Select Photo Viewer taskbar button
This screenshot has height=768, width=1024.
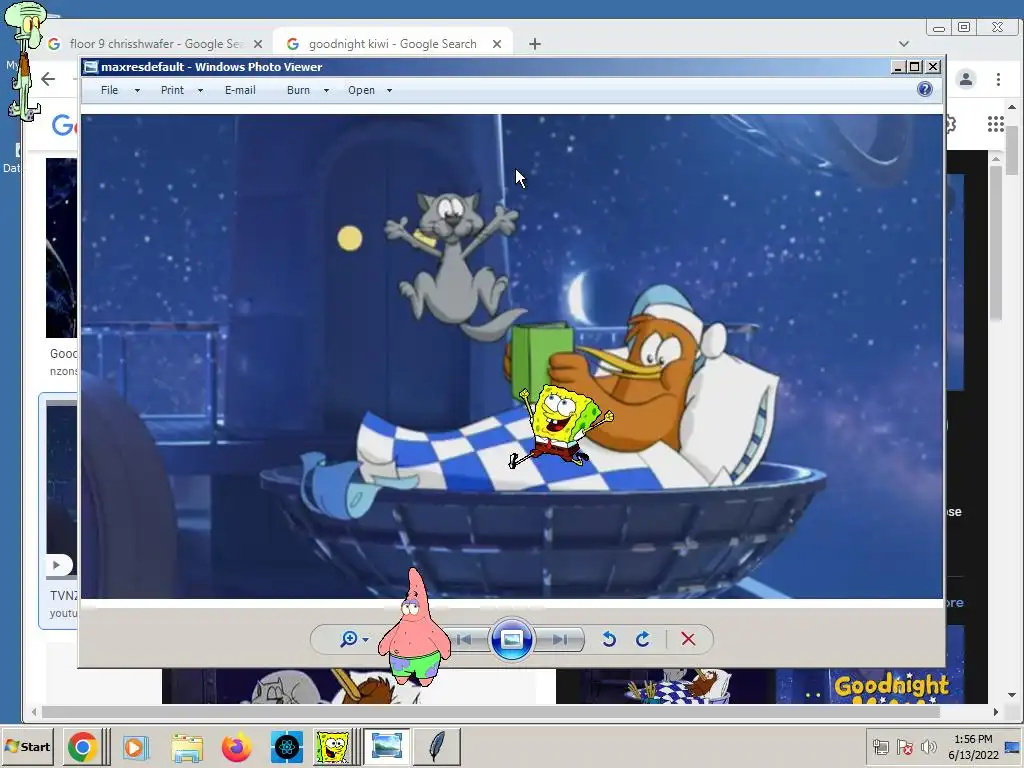(x=386, y=747)
